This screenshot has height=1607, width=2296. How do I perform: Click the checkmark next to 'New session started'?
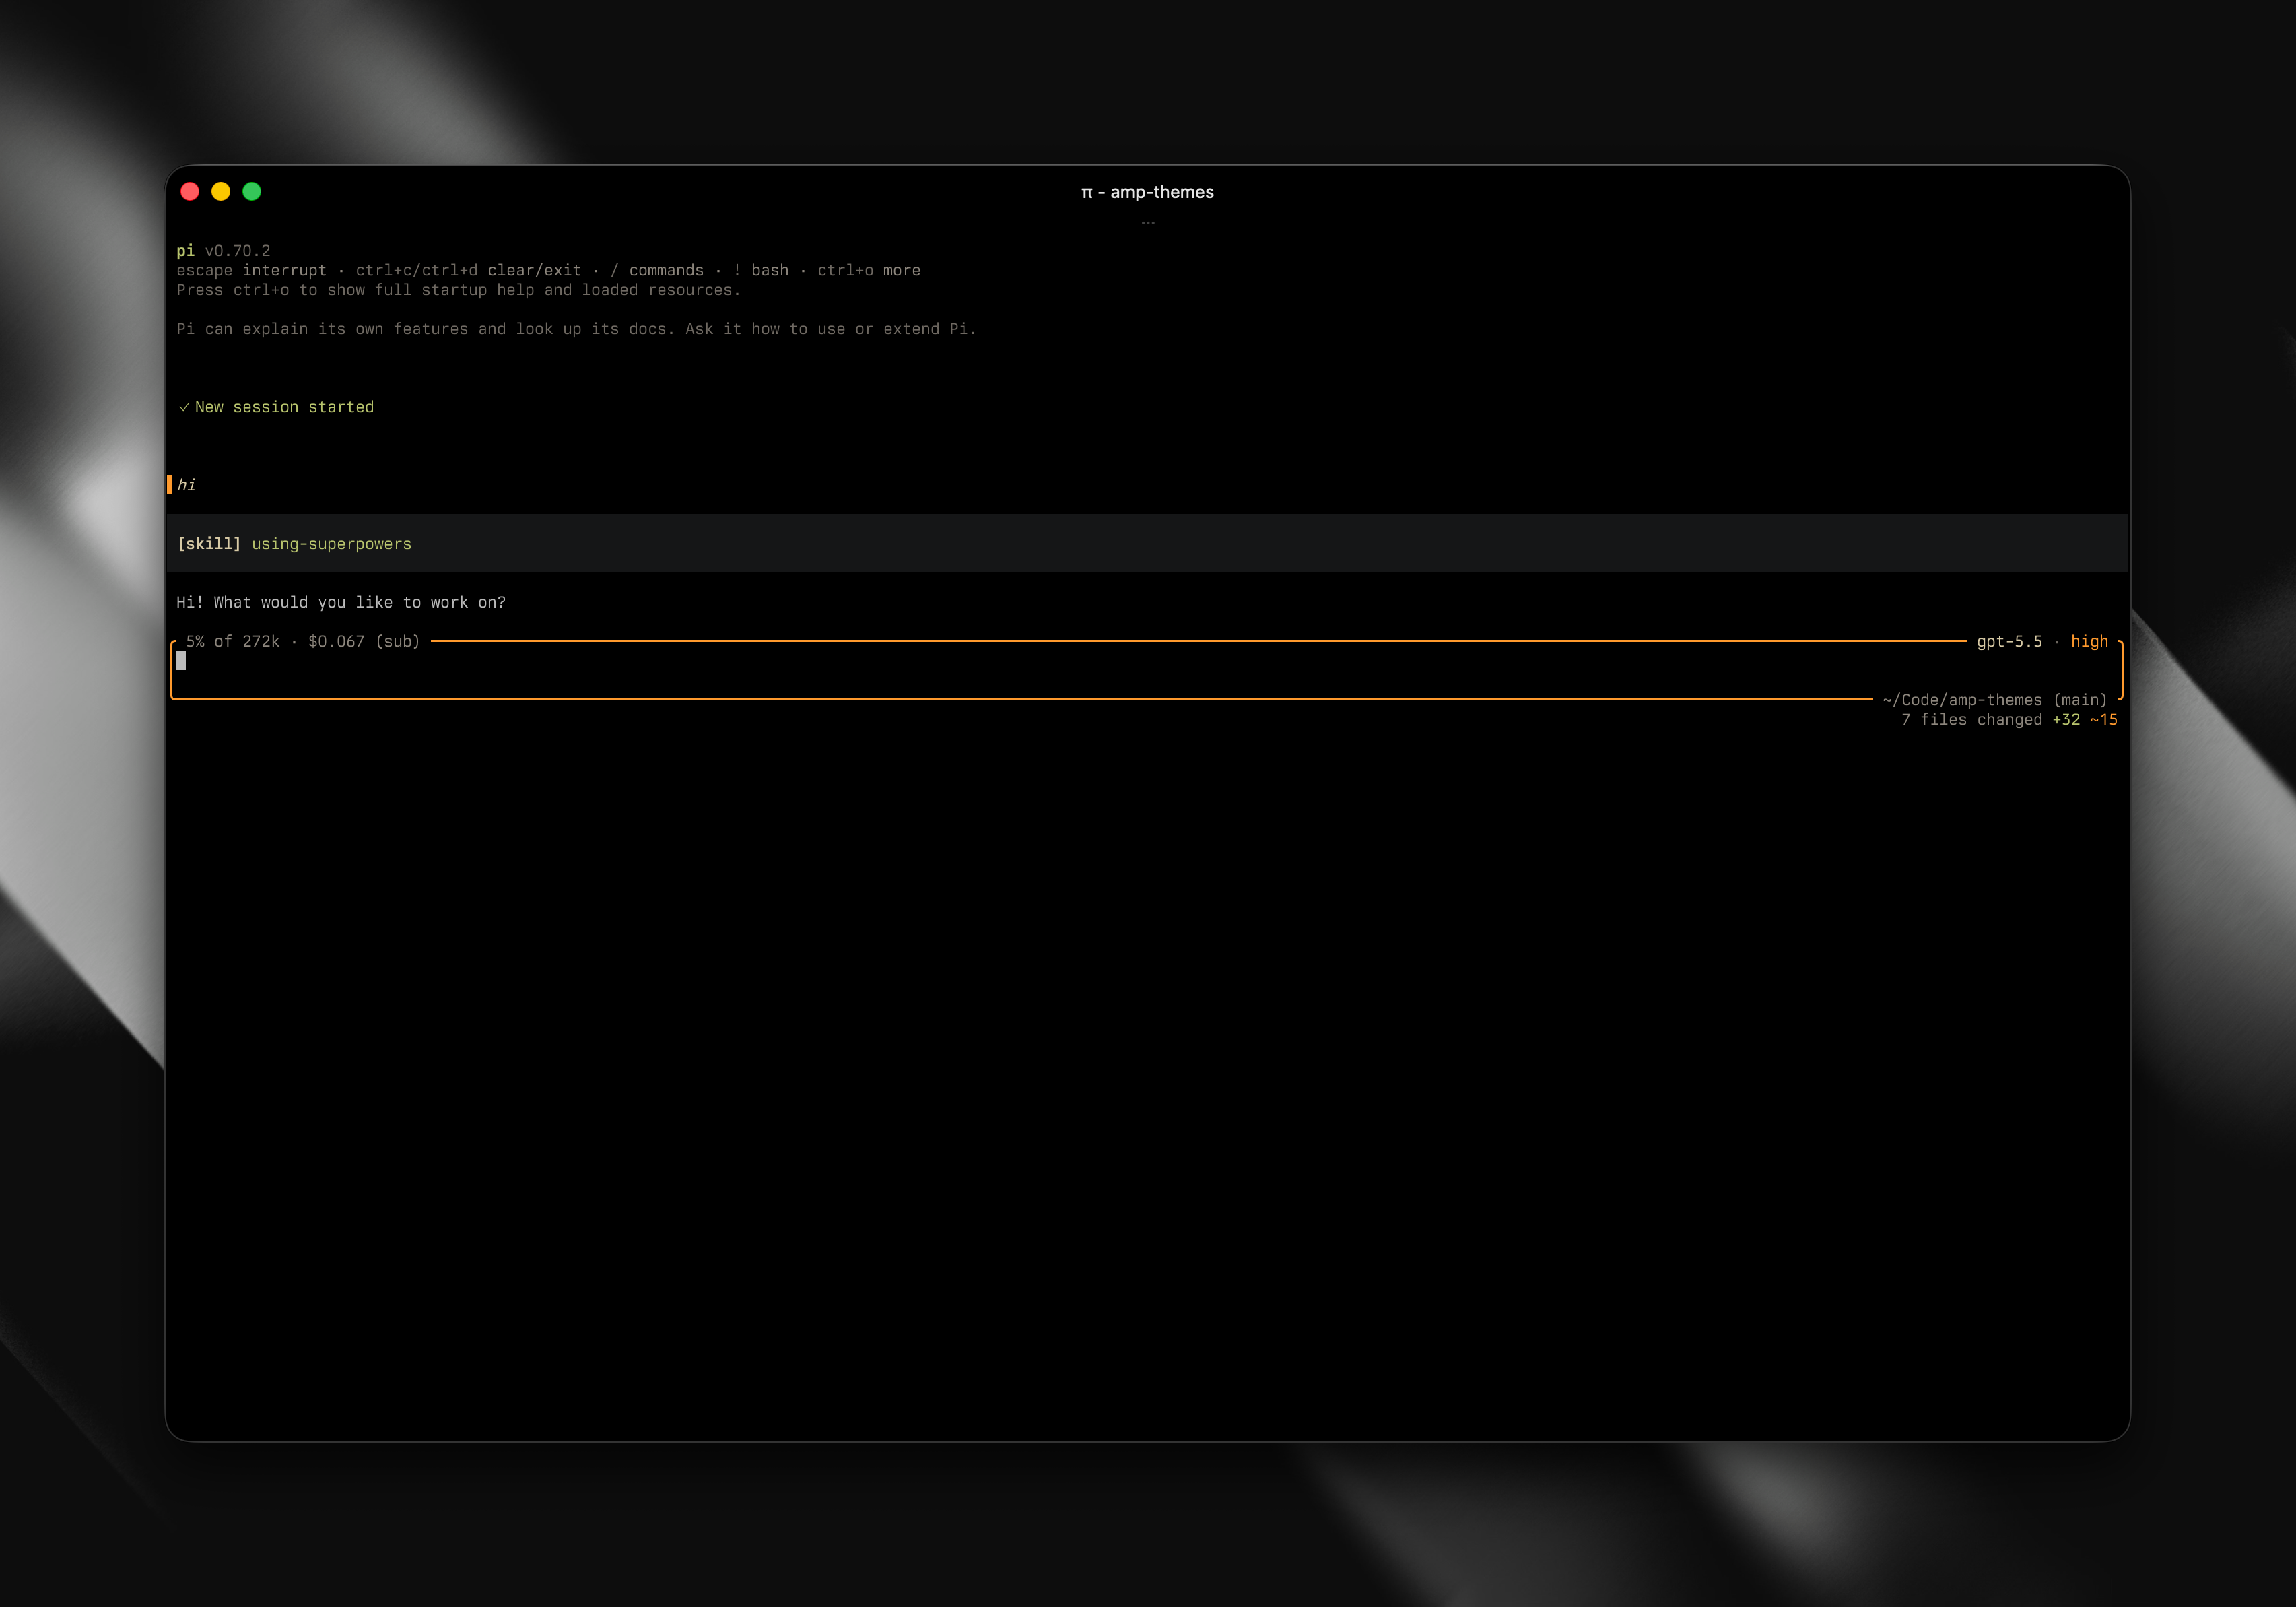point(184,407)
